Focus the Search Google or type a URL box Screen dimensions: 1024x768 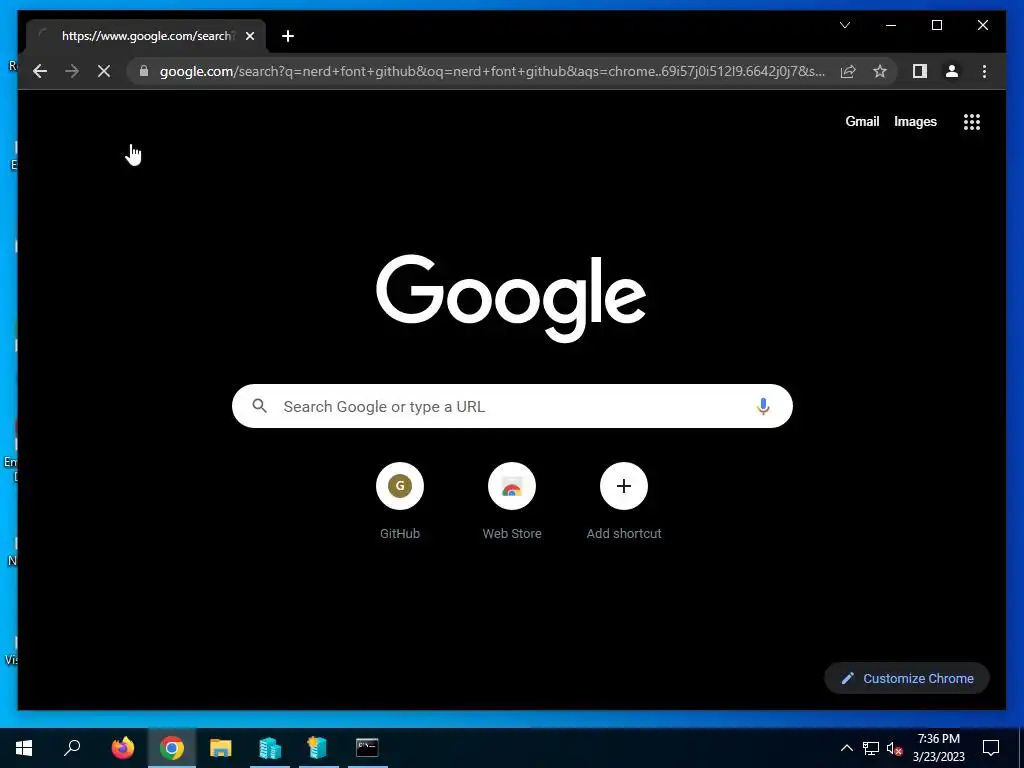(x=512, y=406)
